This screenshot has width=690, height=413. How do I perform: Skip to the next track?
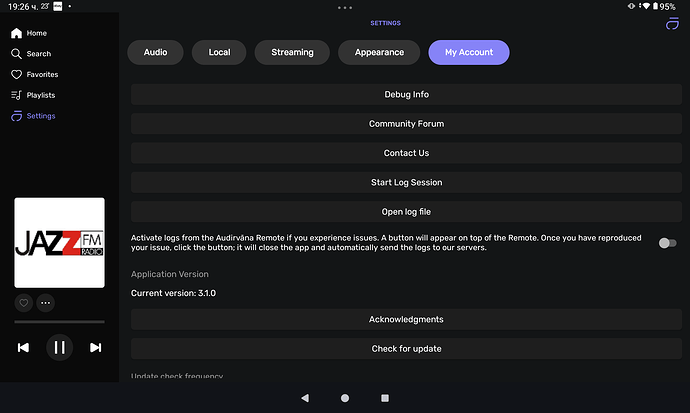(x=95, y=347)
